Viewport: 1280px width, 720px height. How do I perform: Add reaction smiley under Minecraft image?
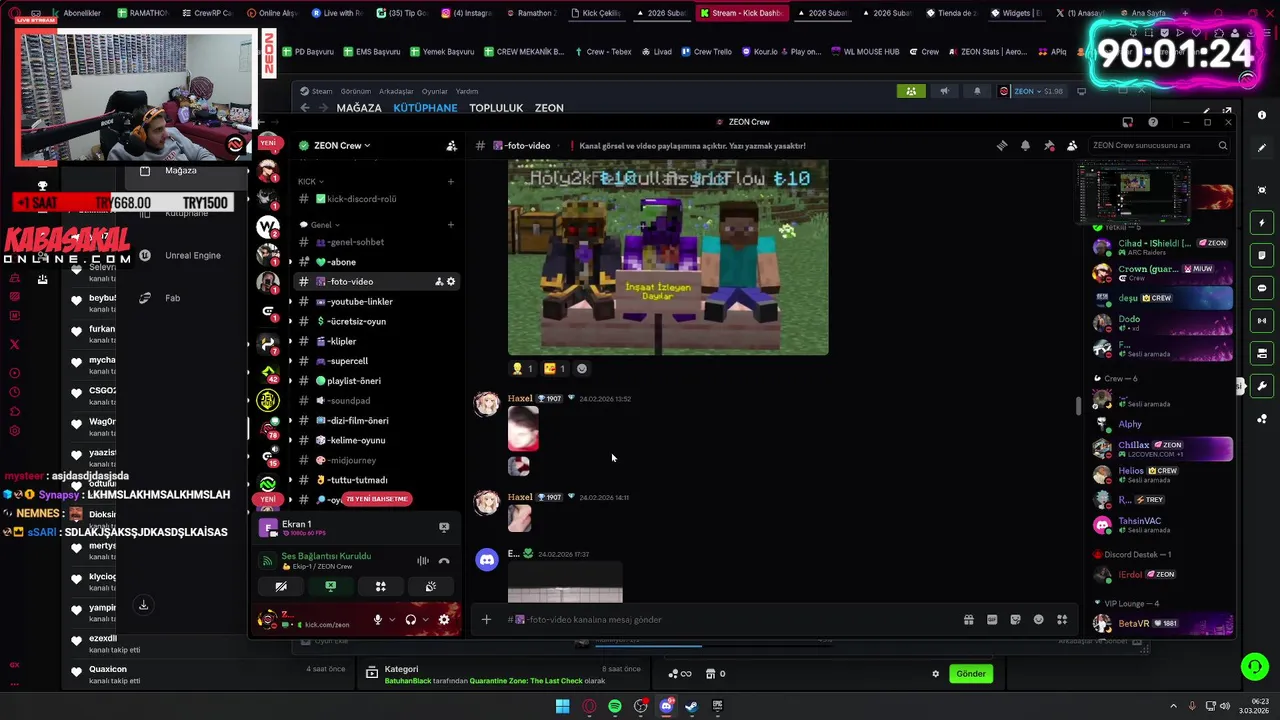[582, 369]
